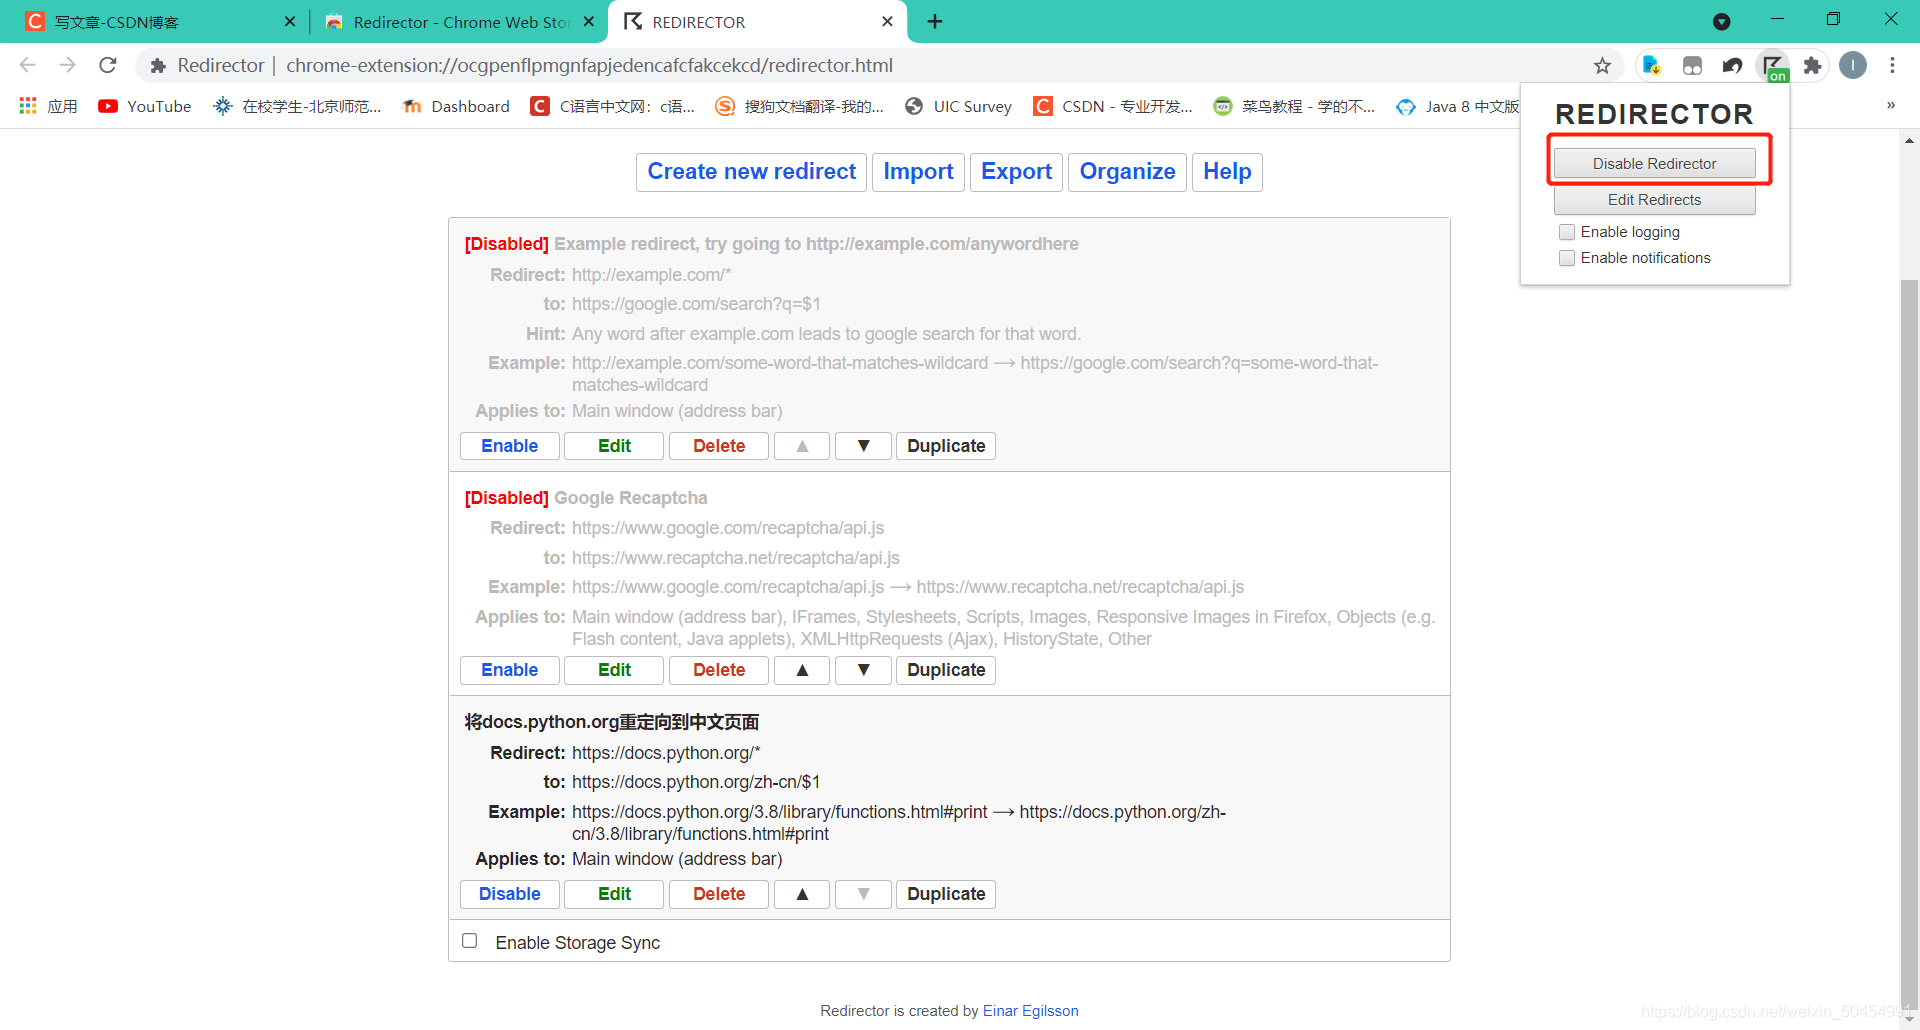This screenshot has height=1030, width=1920.
Task: Open the Java 8 中文版 bookmark
Action: [x=1458, y=106]
